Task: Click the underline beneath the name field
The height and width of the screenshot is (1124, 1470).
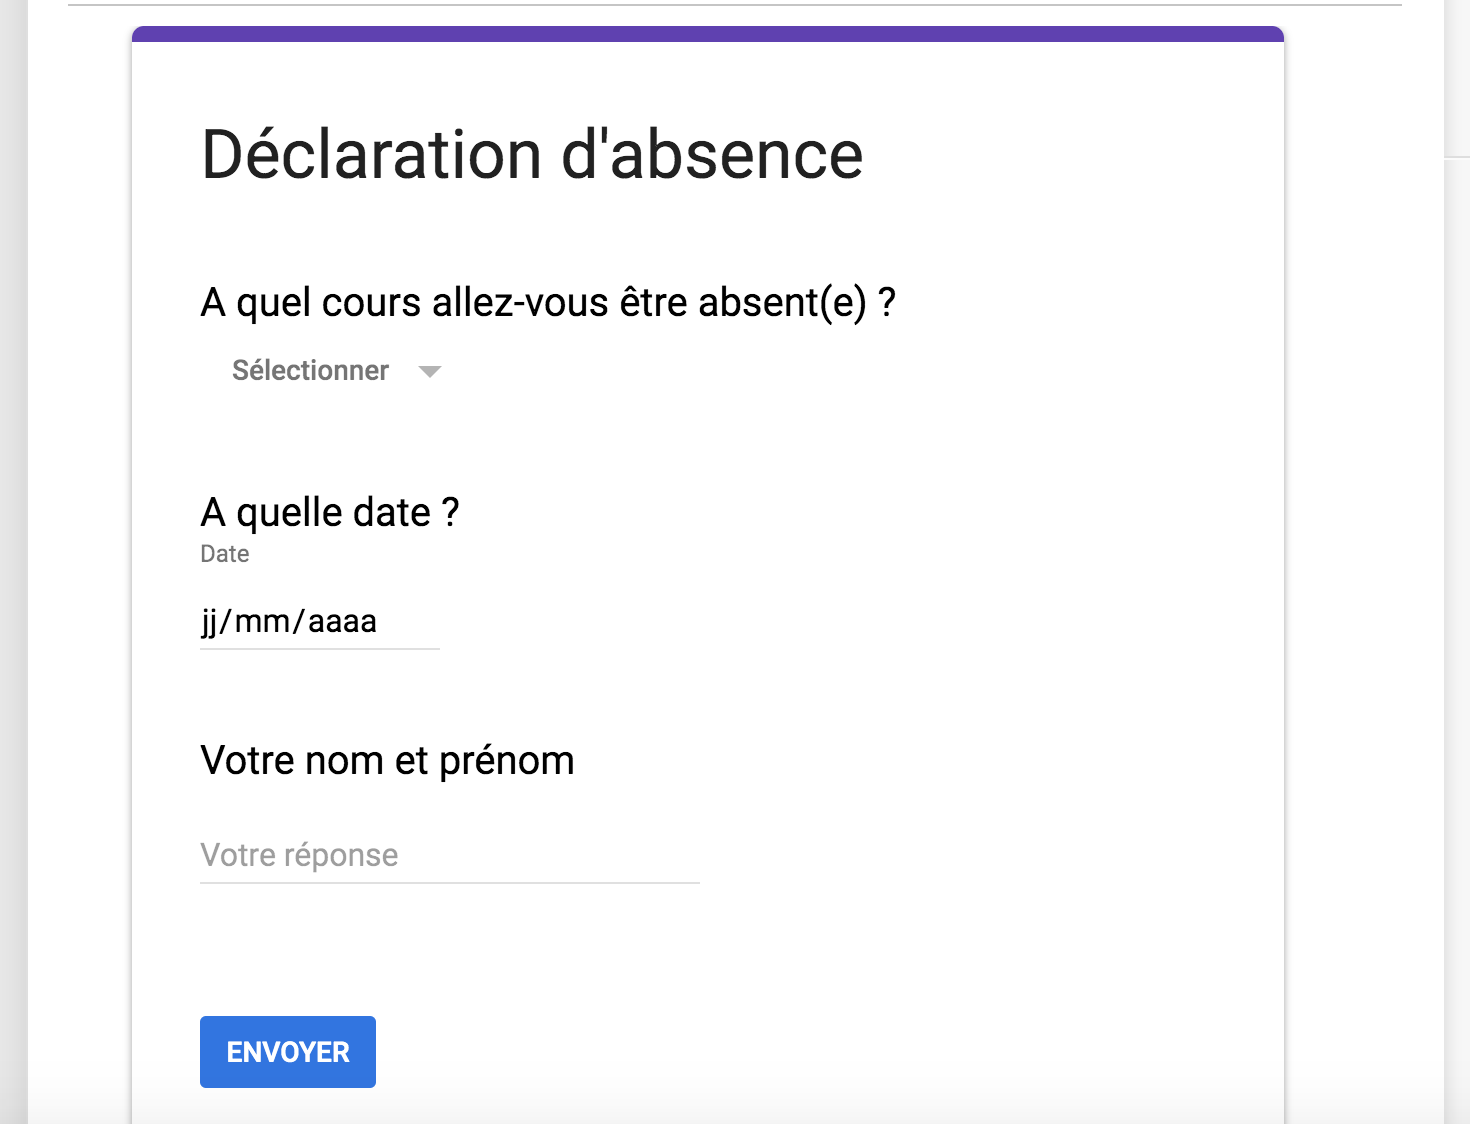Action: click(x=449, y=883)
